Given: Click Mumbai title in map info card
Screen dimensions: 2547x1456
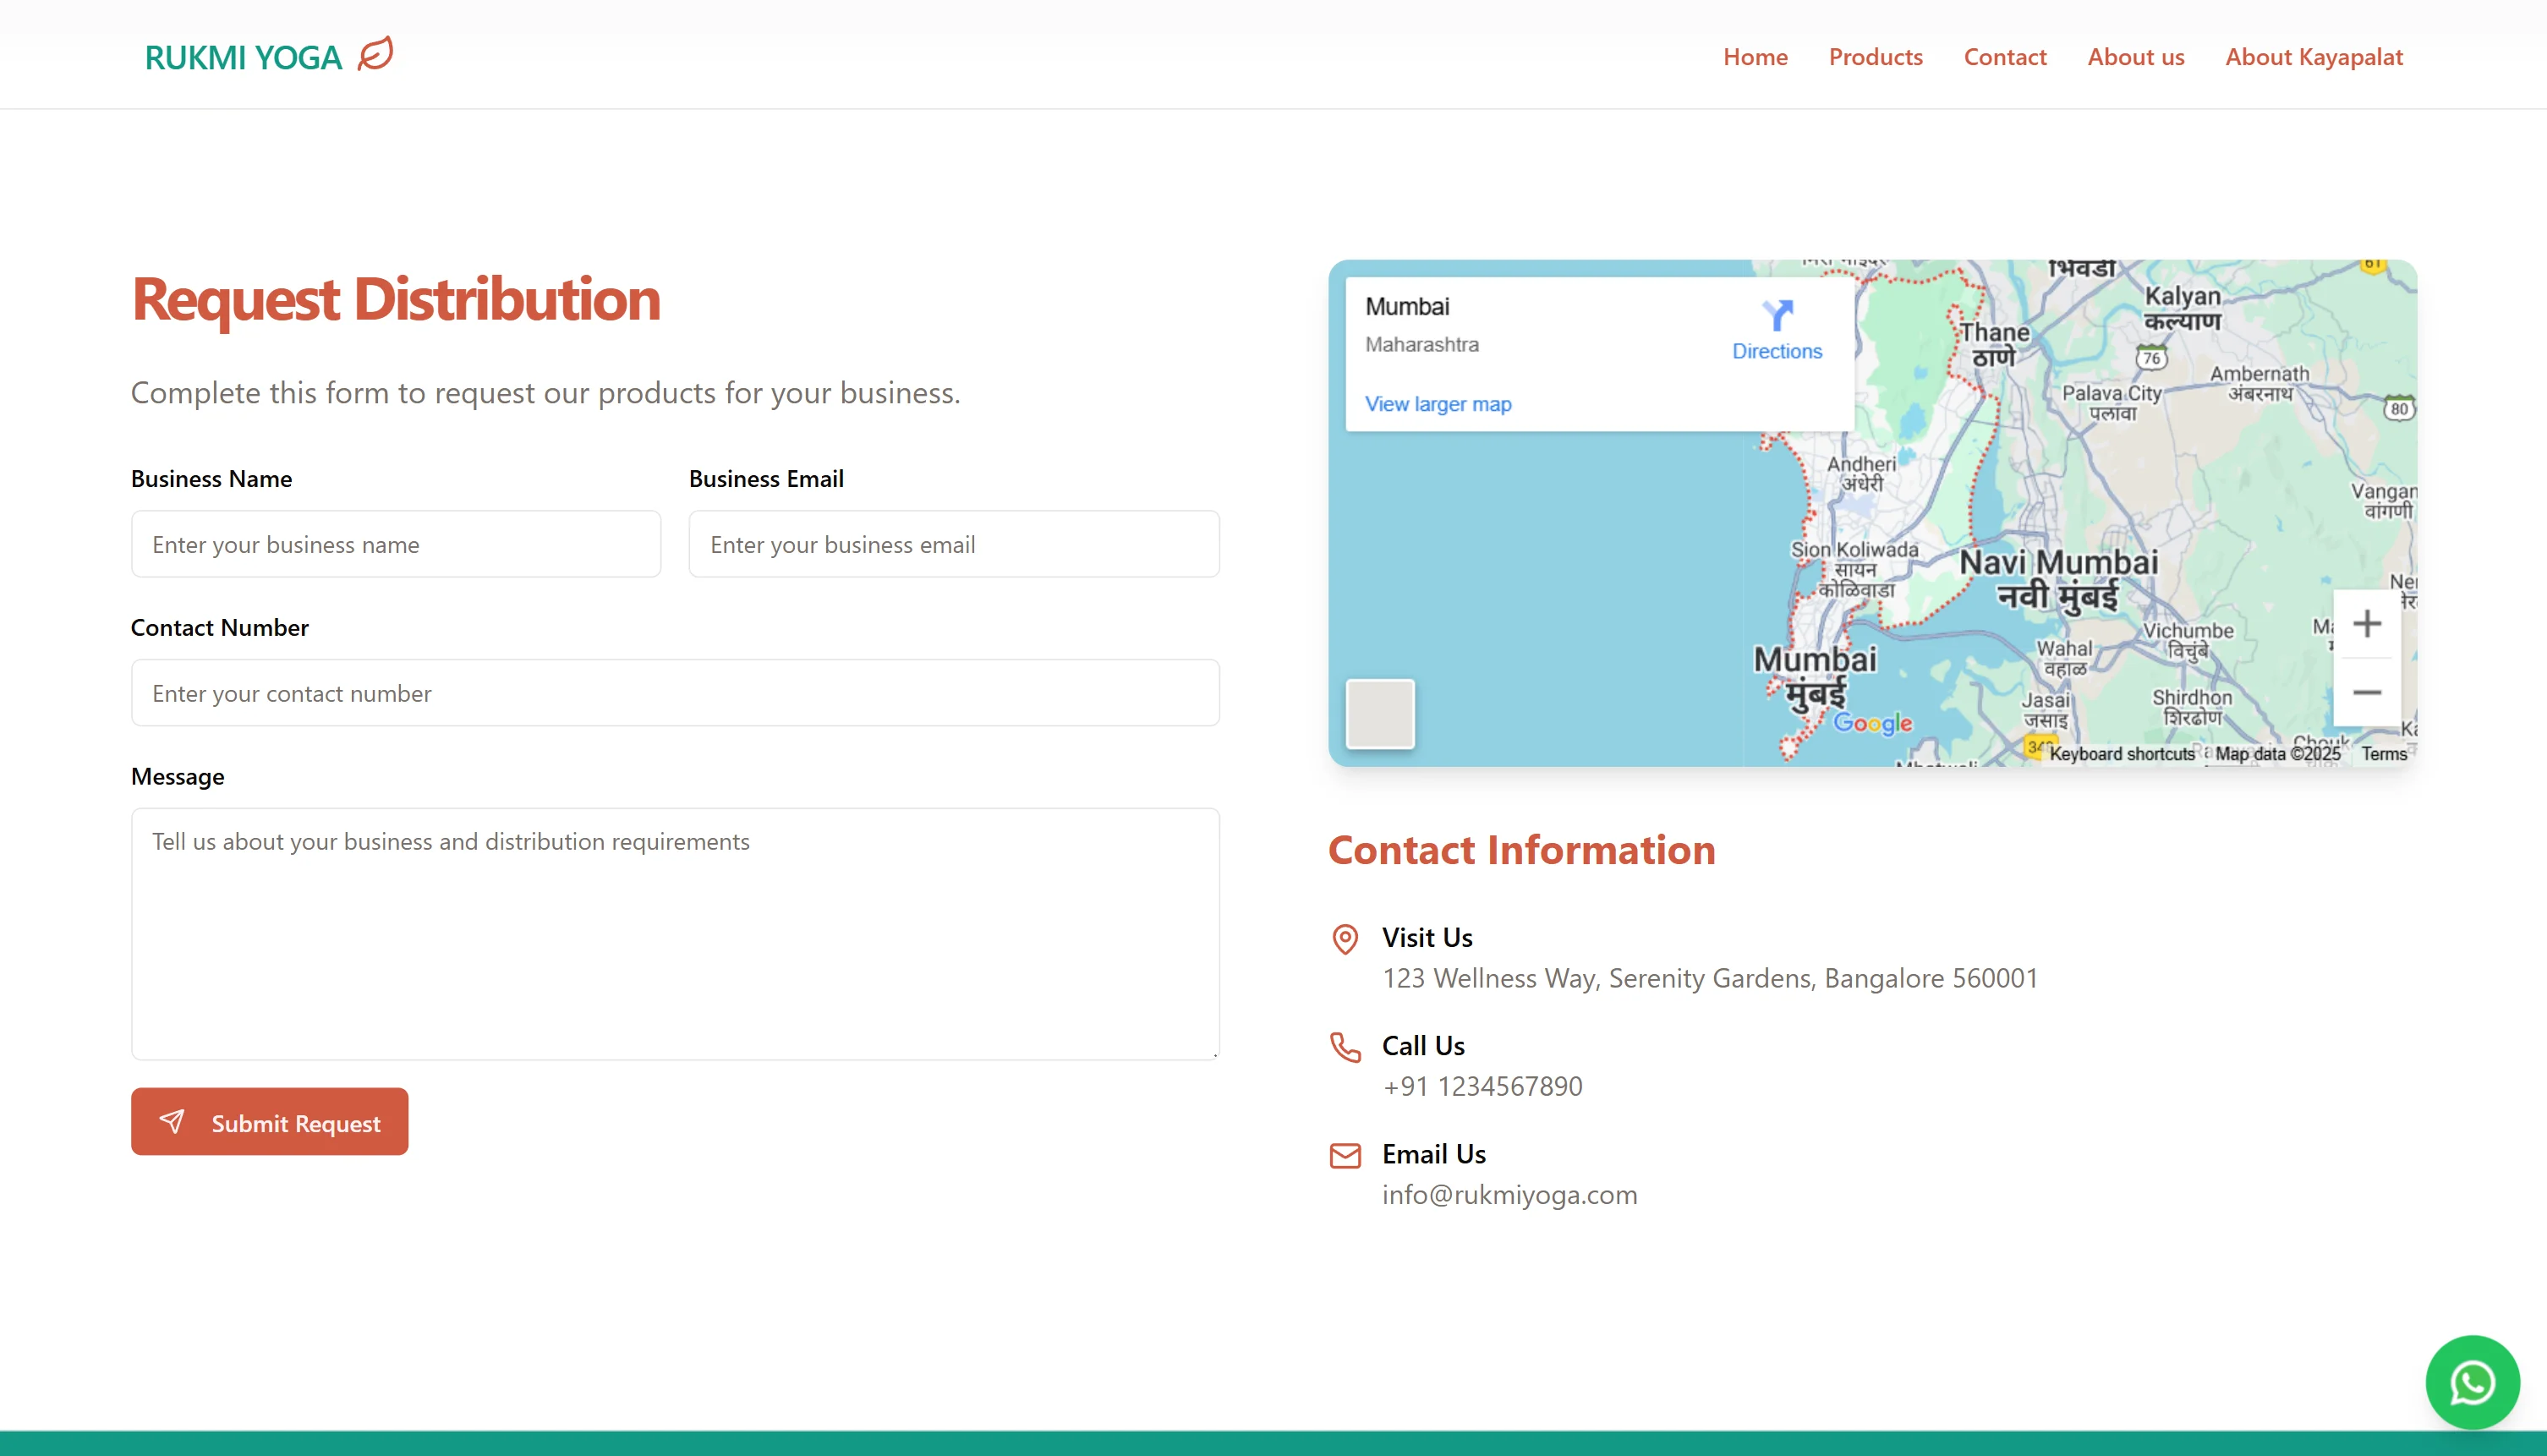Looking at the screenshot, I should click(1407, 306).
